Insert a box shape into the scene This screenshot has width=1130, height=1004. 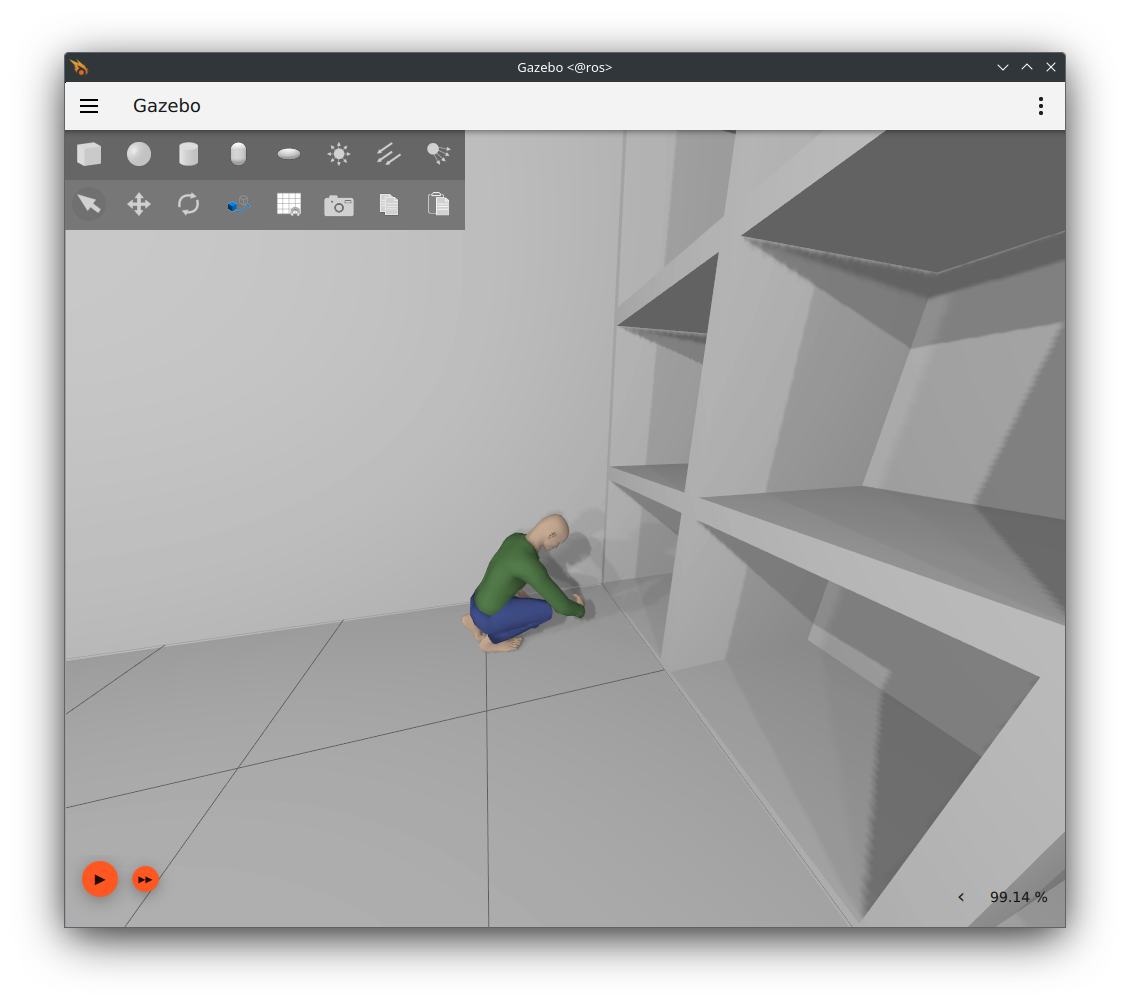[x=89, y=154]
